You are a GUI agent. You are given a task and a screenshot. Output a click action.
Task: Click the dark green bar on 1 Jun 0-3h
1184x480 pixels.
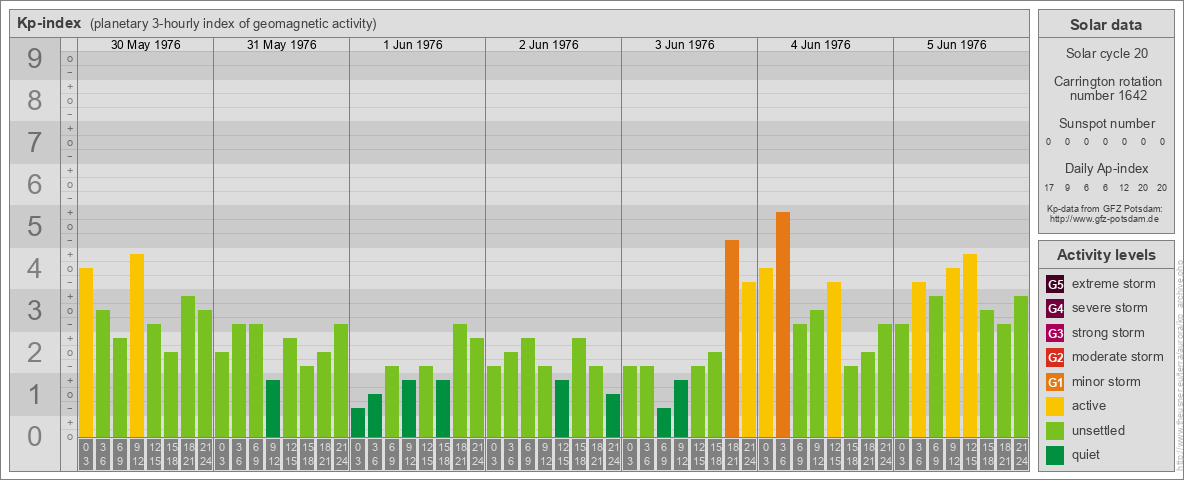tap(358, 423)
